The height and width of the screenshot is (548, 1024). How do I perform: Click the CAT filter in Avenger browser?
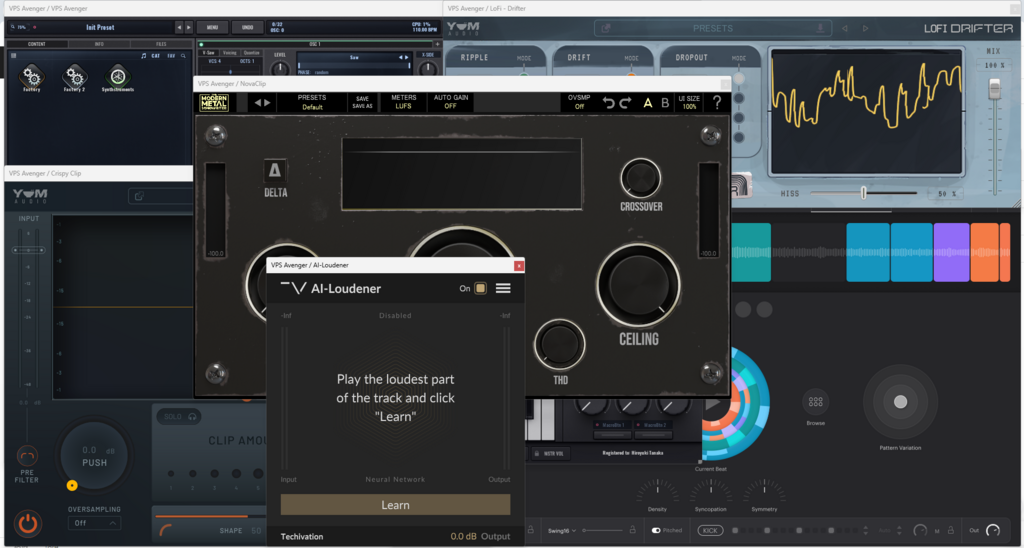[156, 56]
